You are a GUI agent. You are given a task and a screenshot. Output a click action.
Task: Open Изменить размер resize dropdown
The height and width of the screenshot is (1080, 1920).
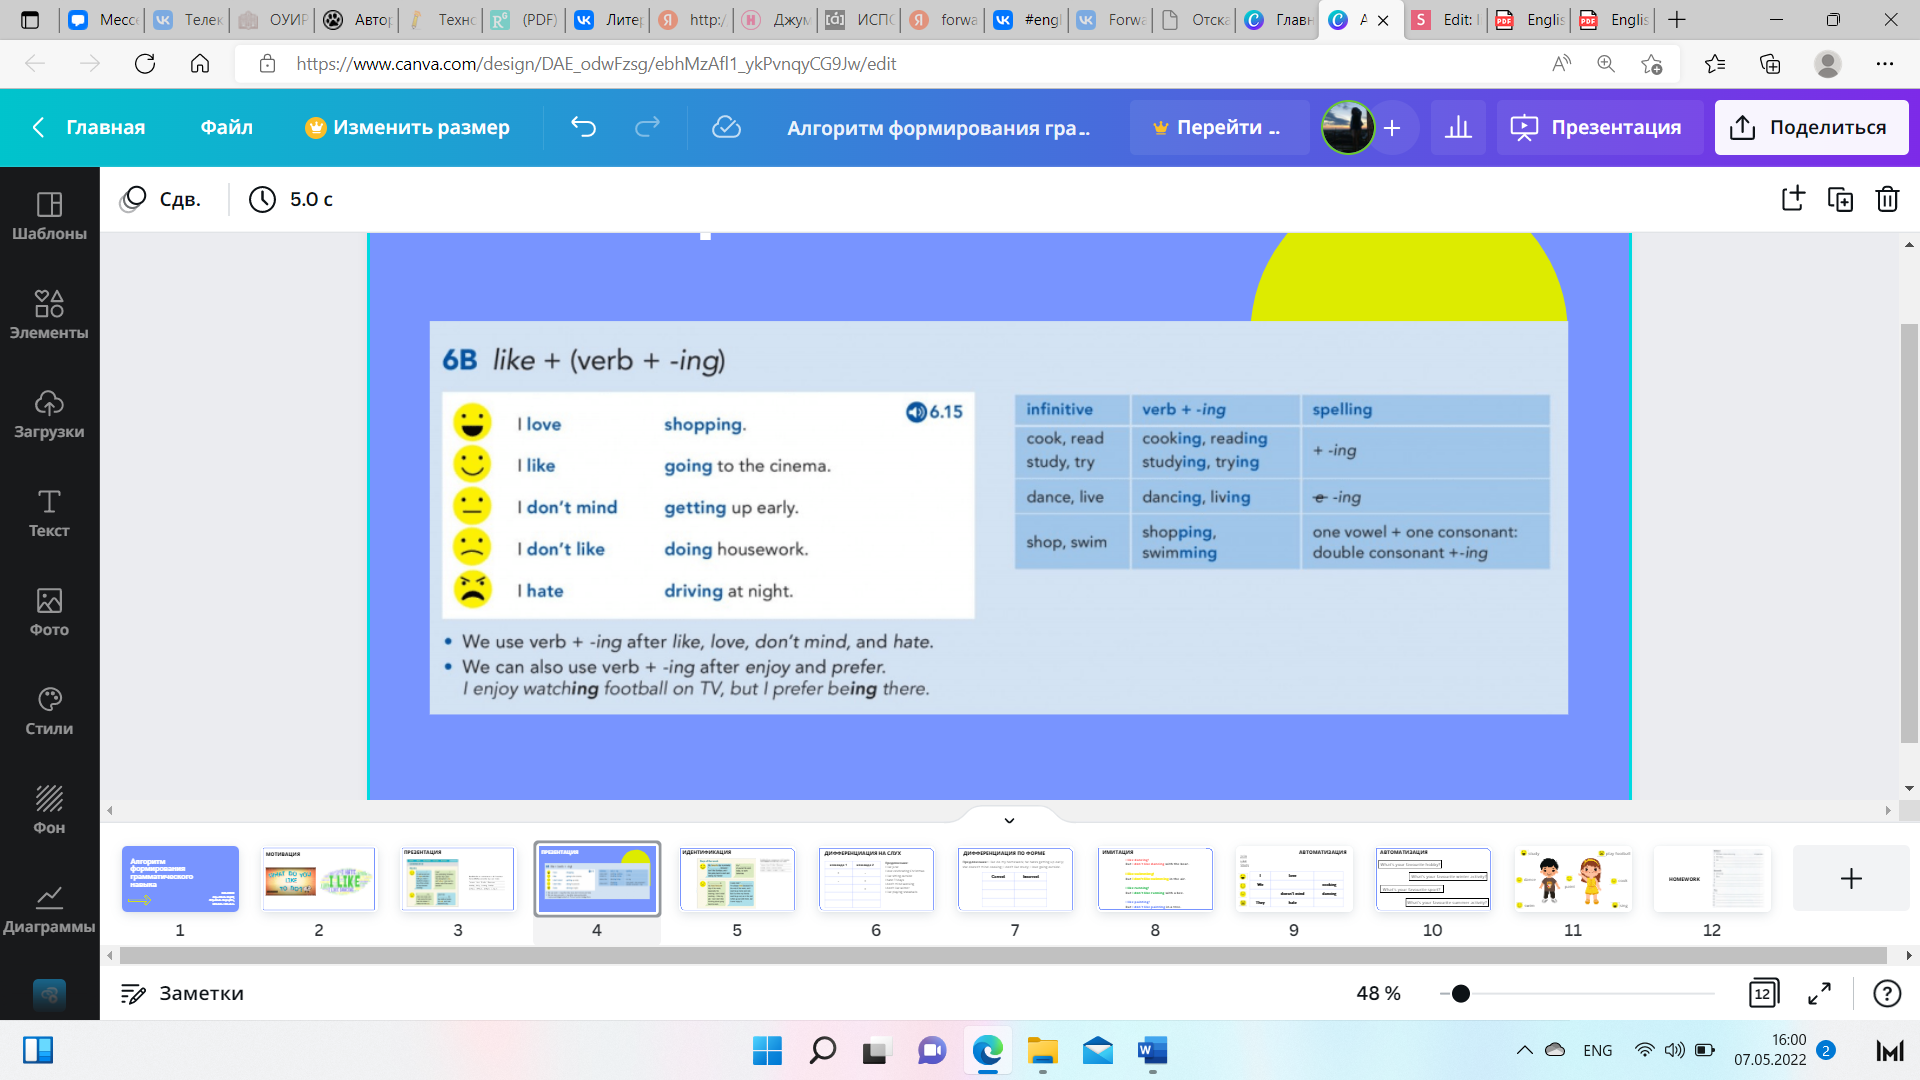(x=407, y=127)
